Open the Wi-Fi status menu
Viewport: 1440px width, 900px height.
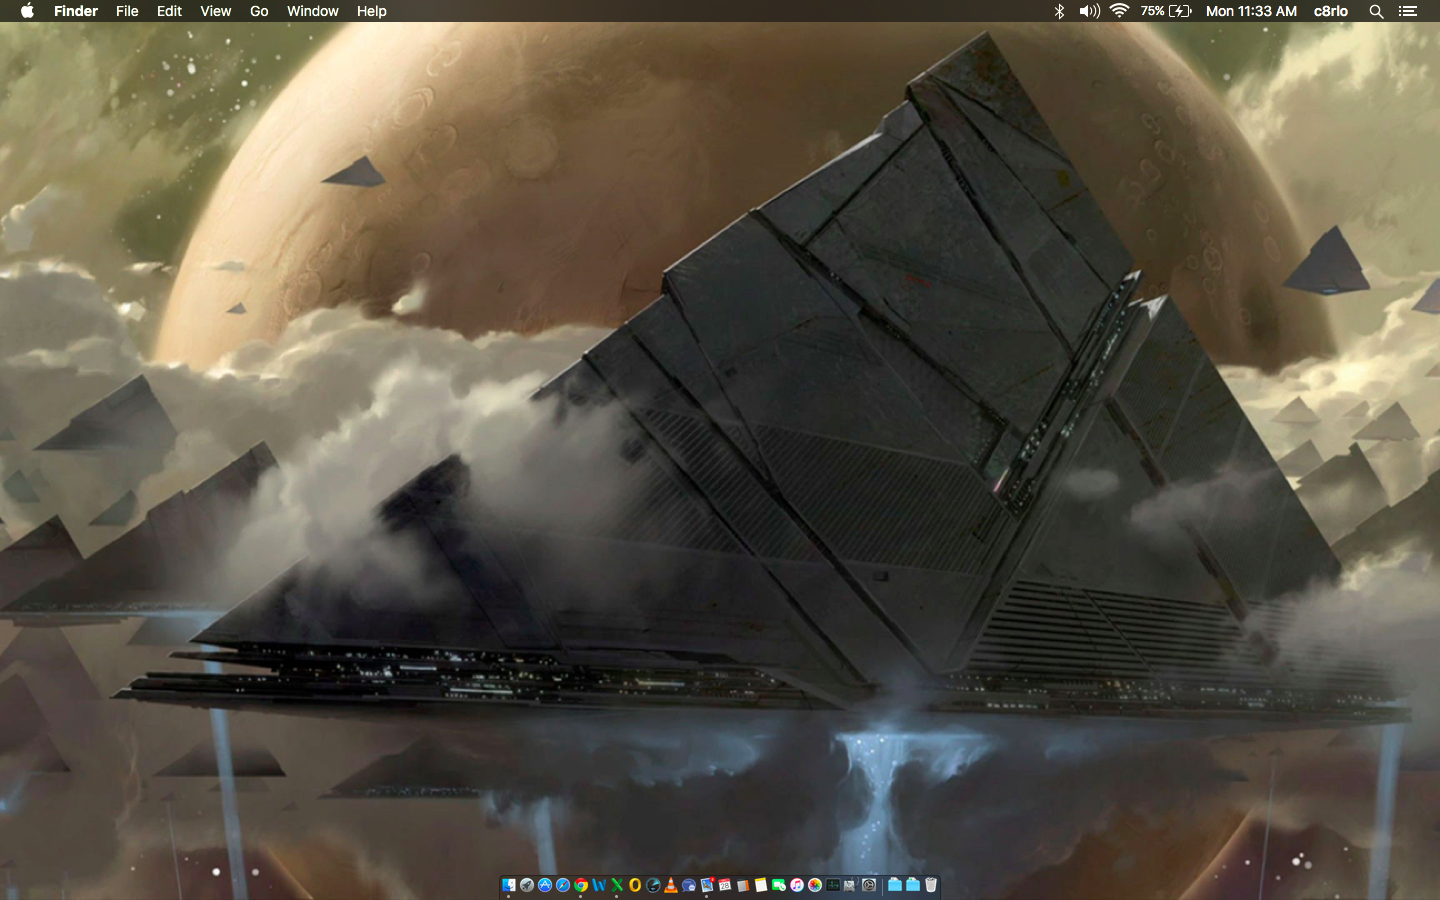[1120, 11]
